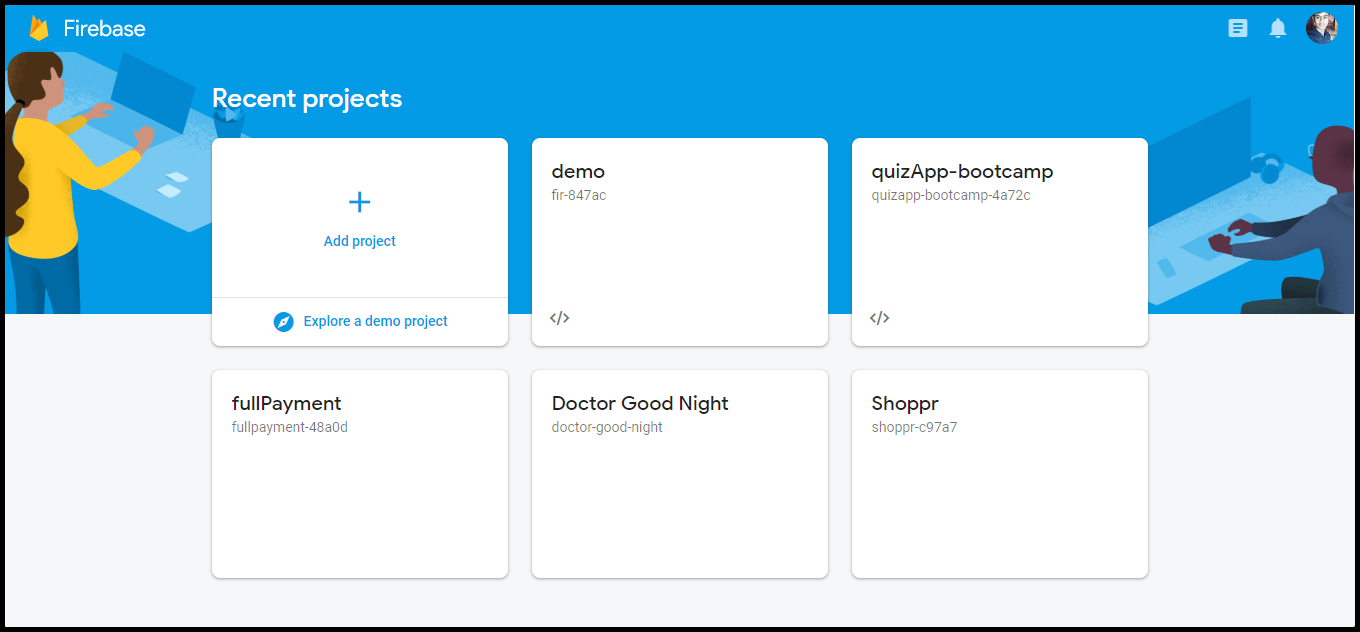Open the user account avatar
Screen dimensions: 1360x632
(x=1322, y=28)
